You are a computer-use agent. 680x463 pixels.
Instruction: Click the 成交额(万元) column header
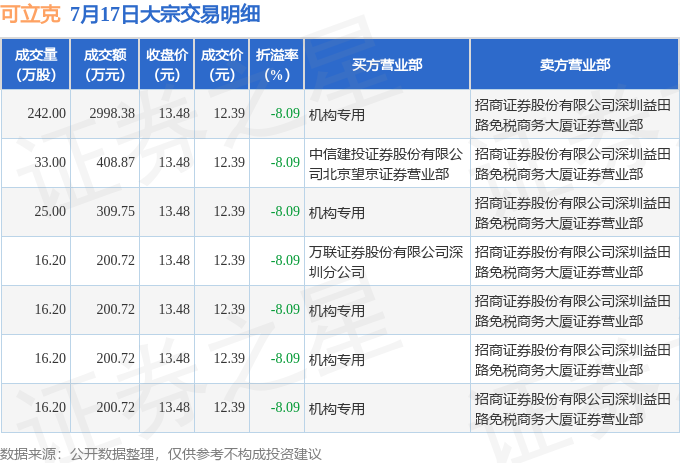tap(105, 65)
